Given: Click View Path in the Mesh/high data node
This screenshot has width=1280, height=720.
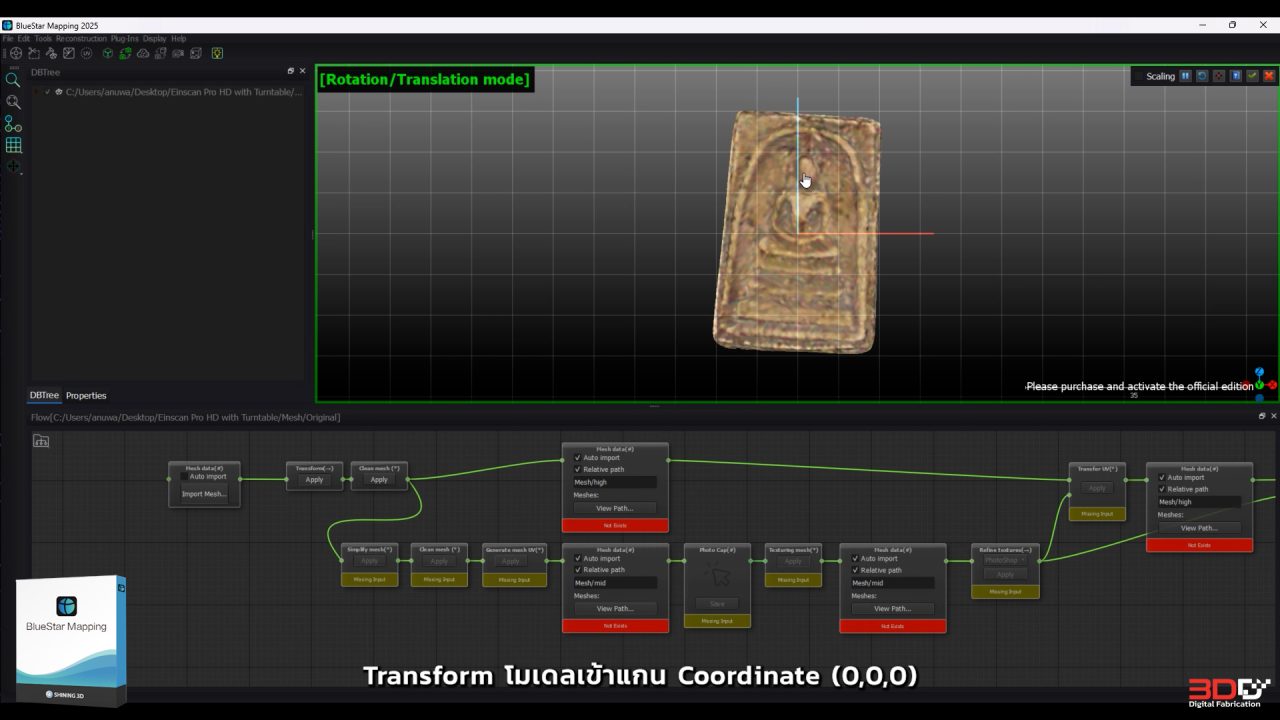Looking at the screenshot, I should tap(615, 507).
